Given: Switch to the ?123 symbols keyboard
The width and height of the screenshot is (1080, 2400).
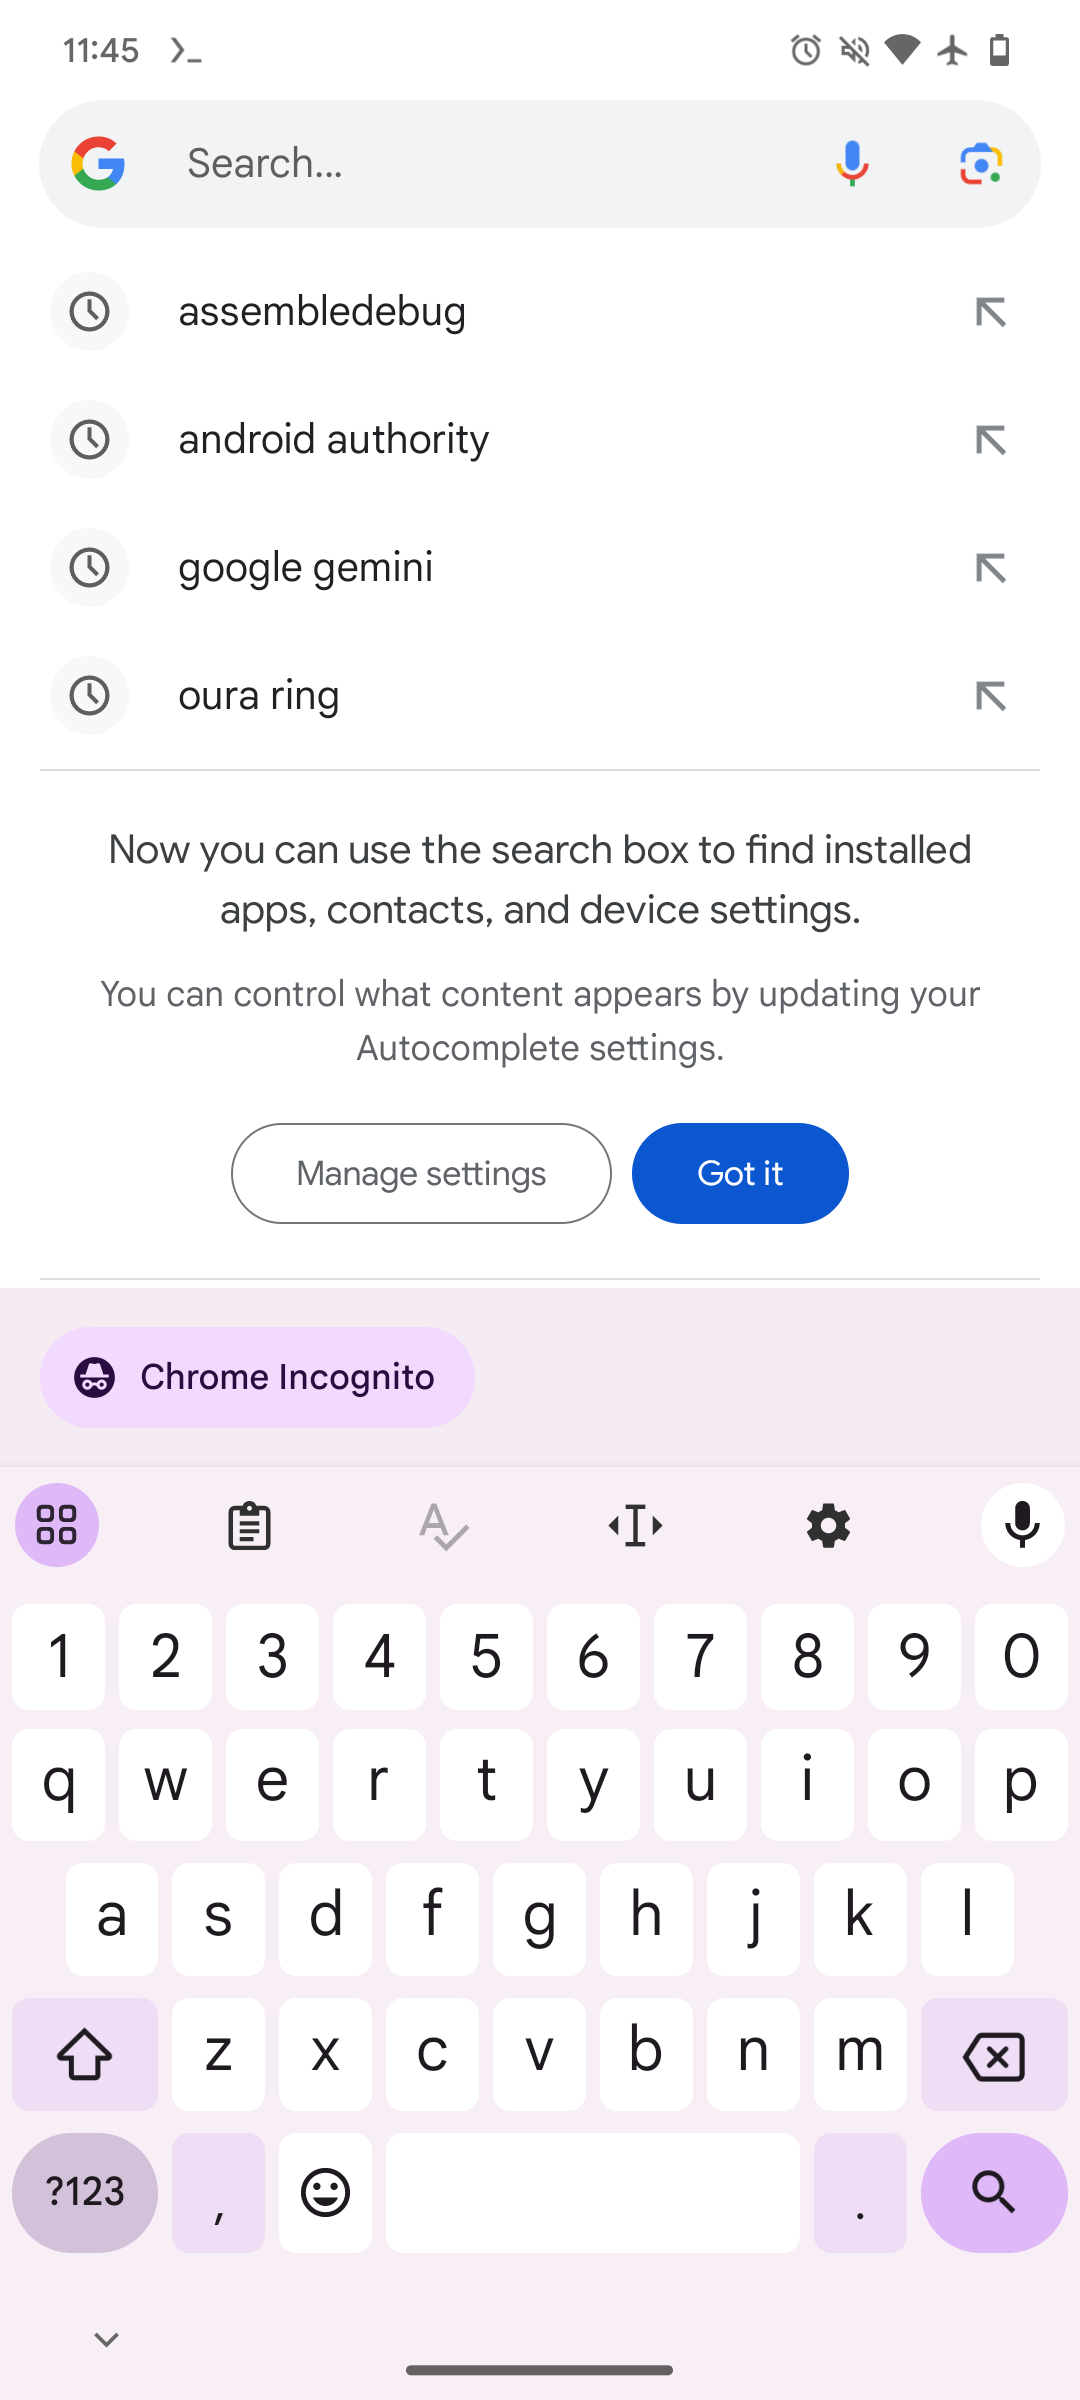Looking at the screenshot, I should click(x=85, y=2193).
